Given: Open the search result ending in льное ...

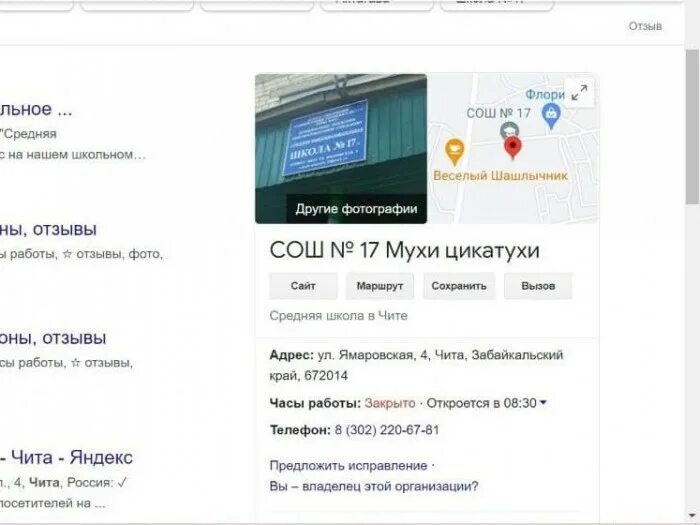Looking at the screenshot, I should [36, 109].
